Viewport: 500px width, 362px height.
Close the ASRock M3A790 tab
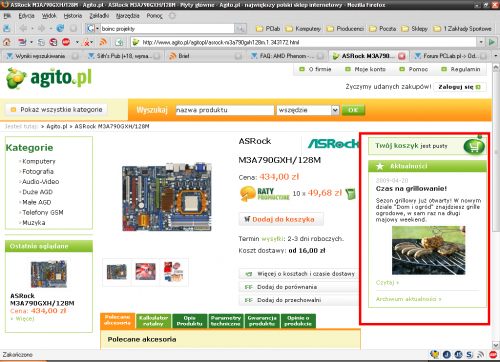[x=402, y=56]
